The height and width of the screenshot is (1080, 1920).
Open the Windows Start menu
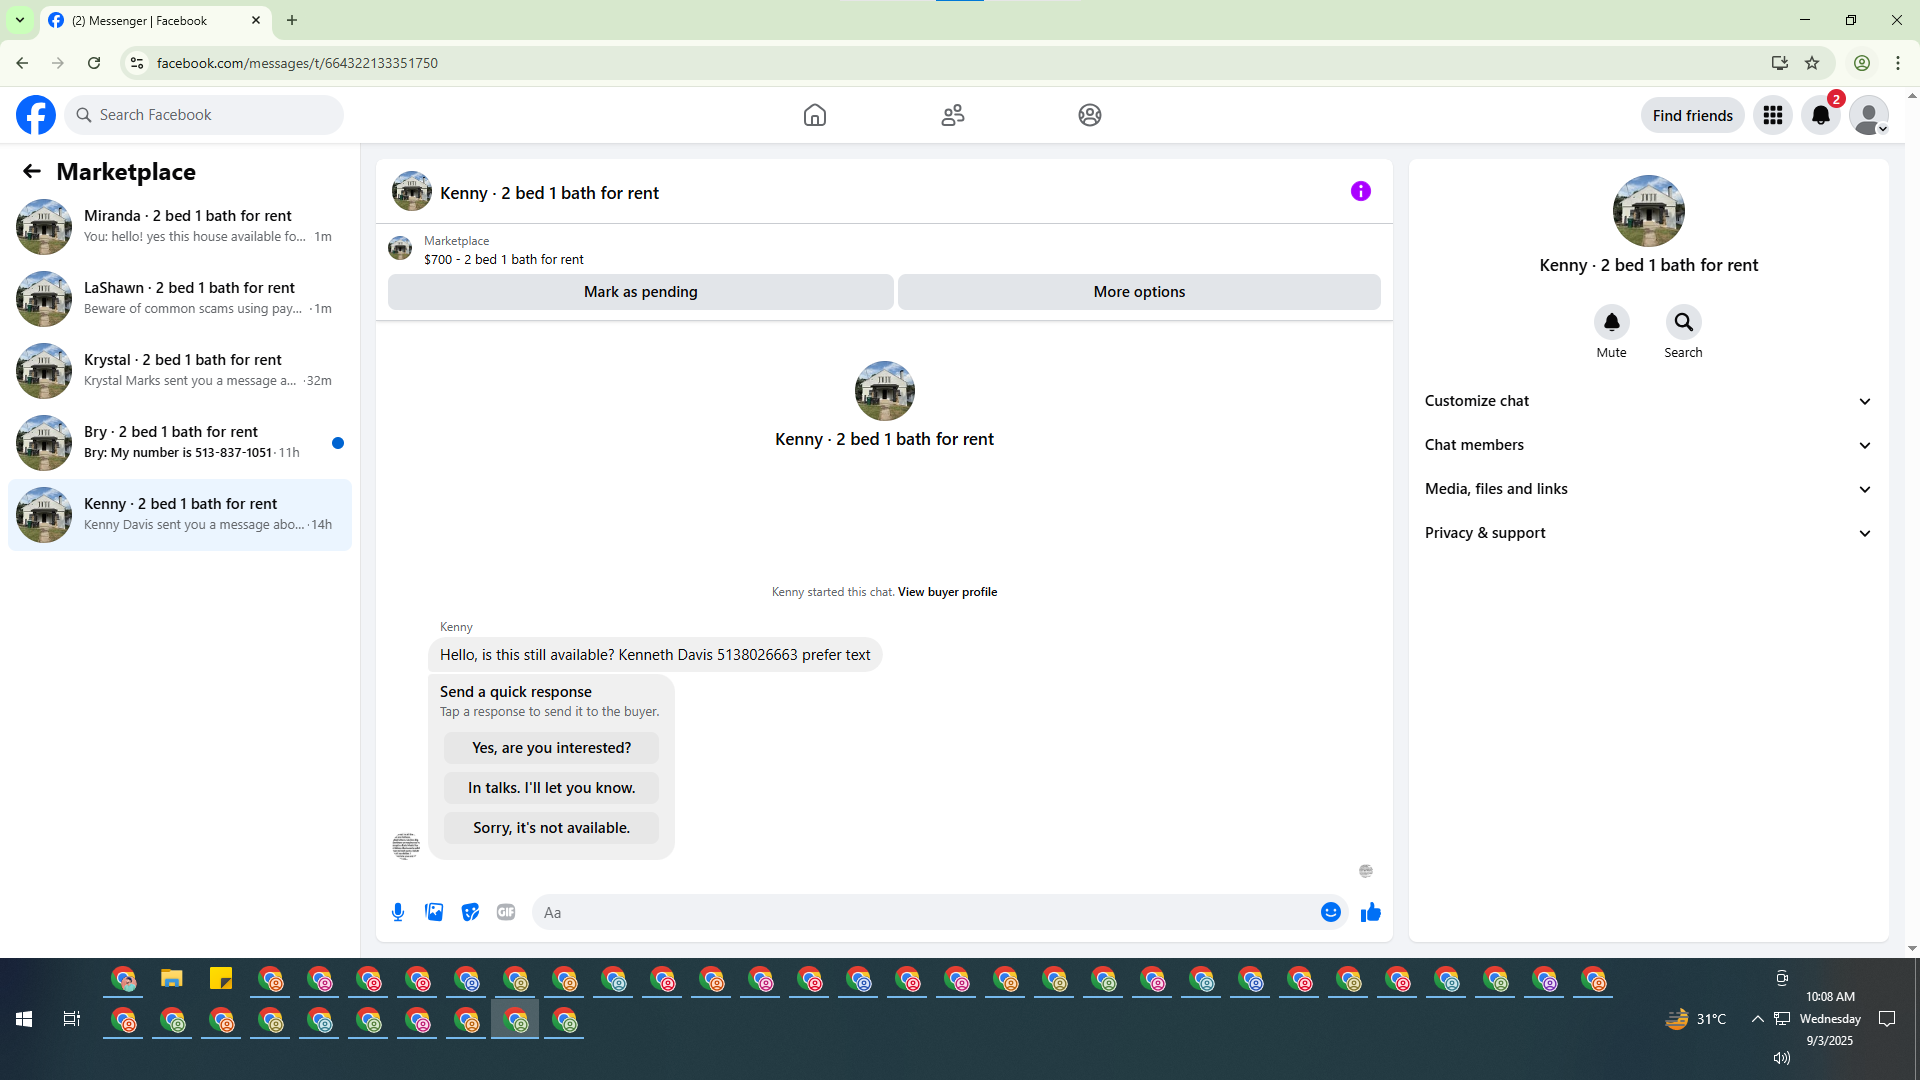point(24,1019)
